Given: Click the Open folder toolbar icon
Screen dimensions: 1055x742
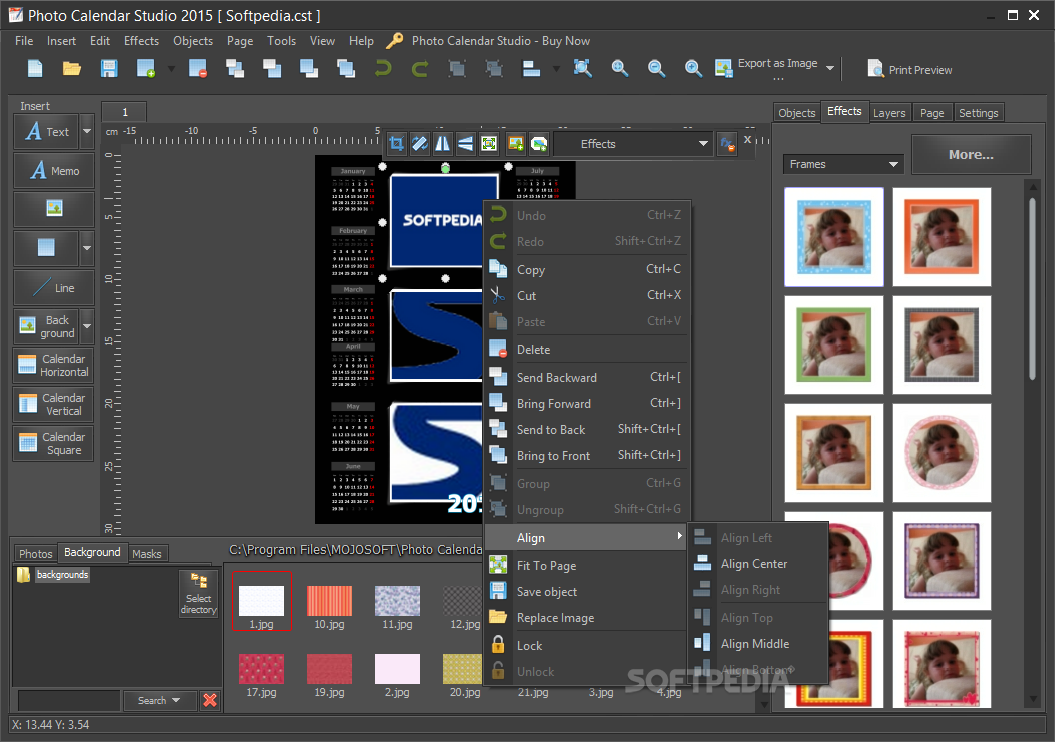Looking at the screenshot, I should (72, 69).
